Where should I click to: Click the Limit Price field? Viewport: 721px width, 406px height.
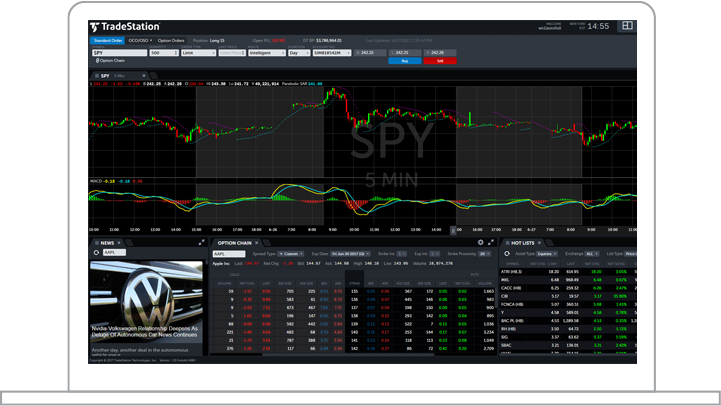tap(232, 53)
